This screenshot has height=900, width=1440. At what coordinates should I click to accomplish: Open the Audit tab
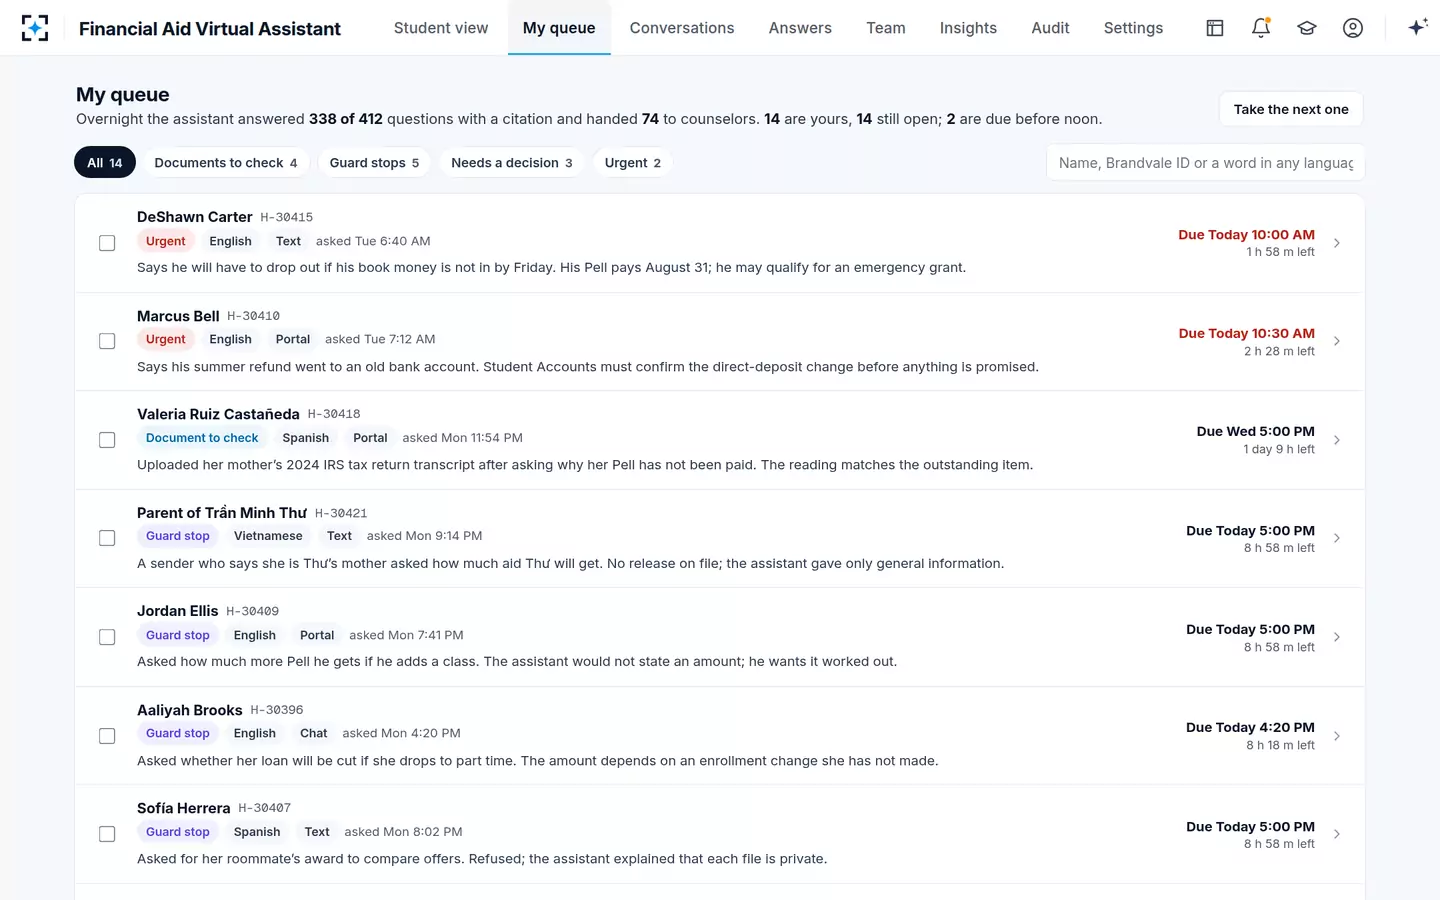coord(1050,28)
